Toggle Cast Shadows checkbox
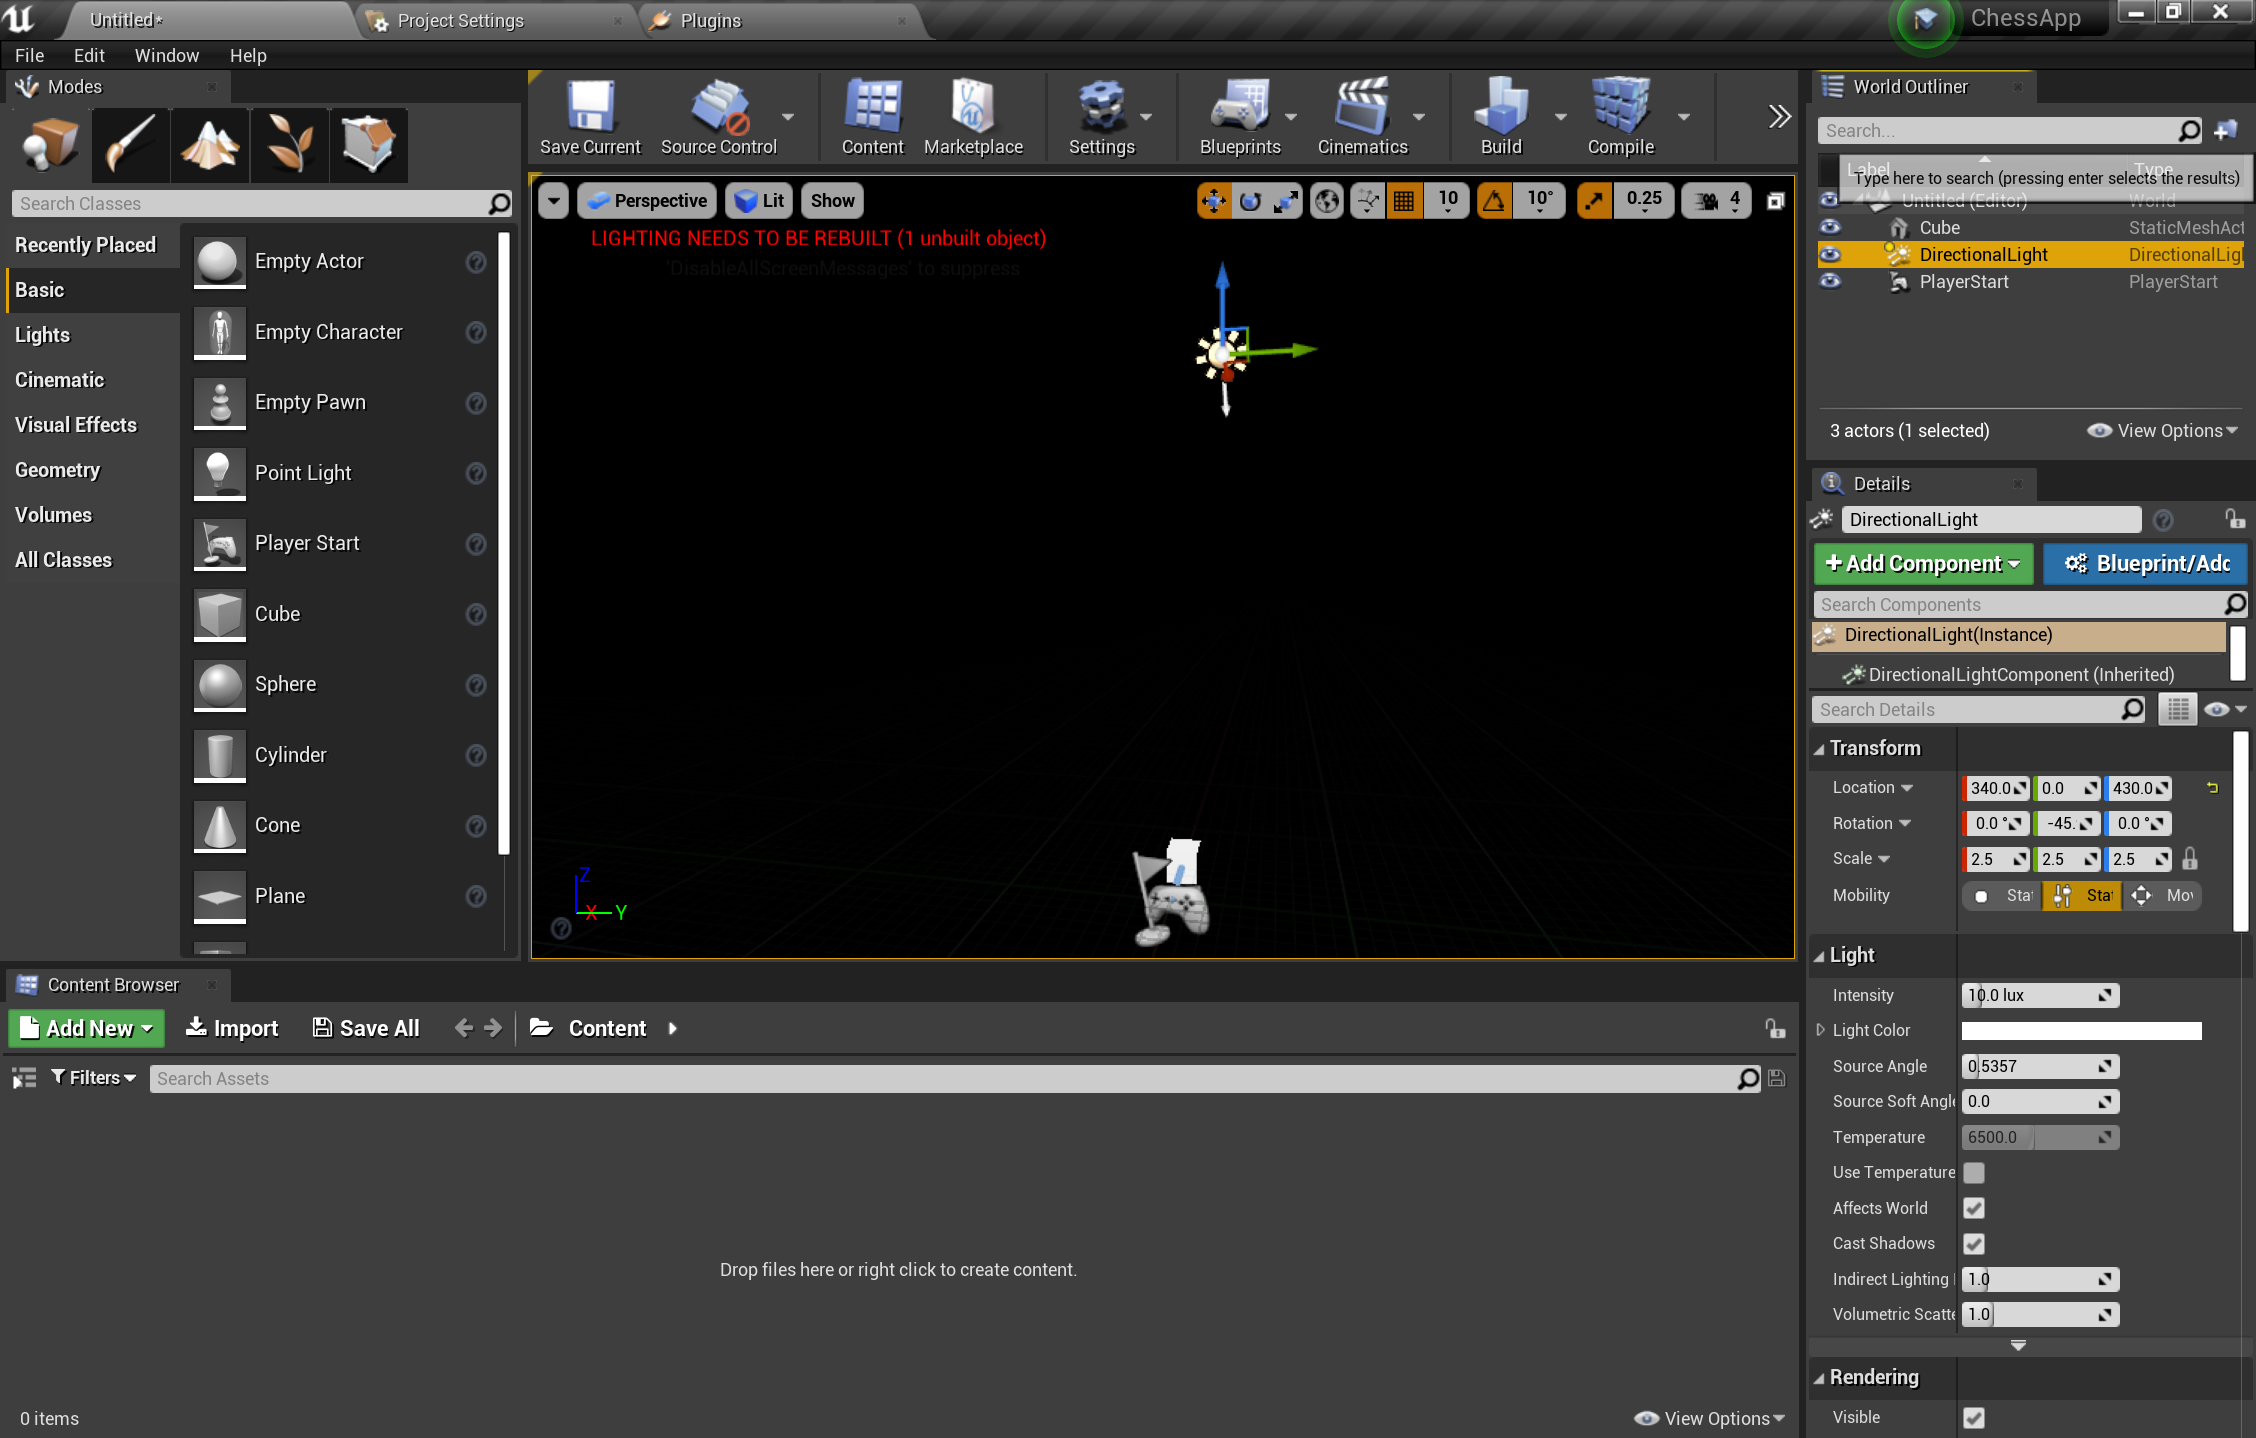 pos(1973,1242)
